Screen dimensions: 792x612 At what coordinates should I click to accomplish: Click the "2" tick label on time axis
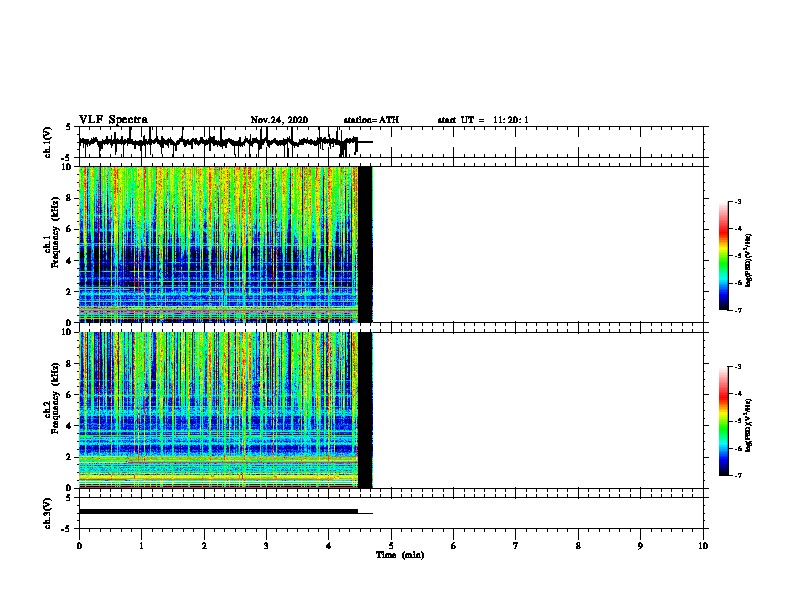point(204,546)
